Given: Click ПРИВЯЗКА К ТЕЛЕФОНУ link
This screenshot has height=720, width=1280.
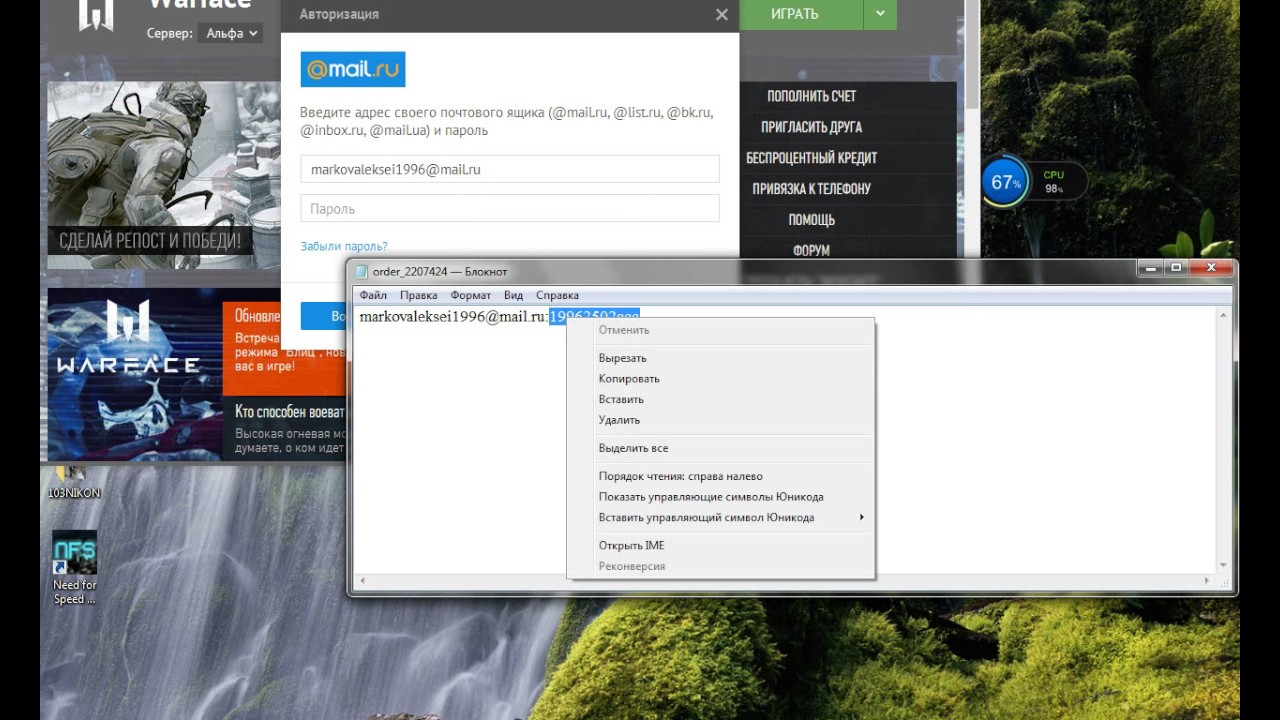Looking at the screenshot, I should [811, 189].
